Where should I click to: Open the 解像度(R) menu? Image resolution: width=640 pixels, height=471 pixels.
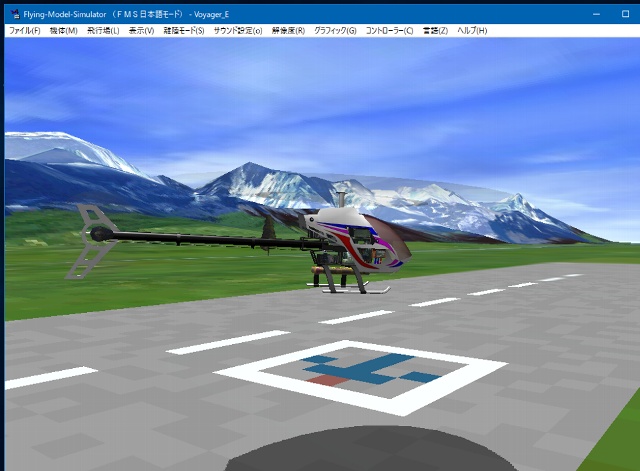point(288,31)
